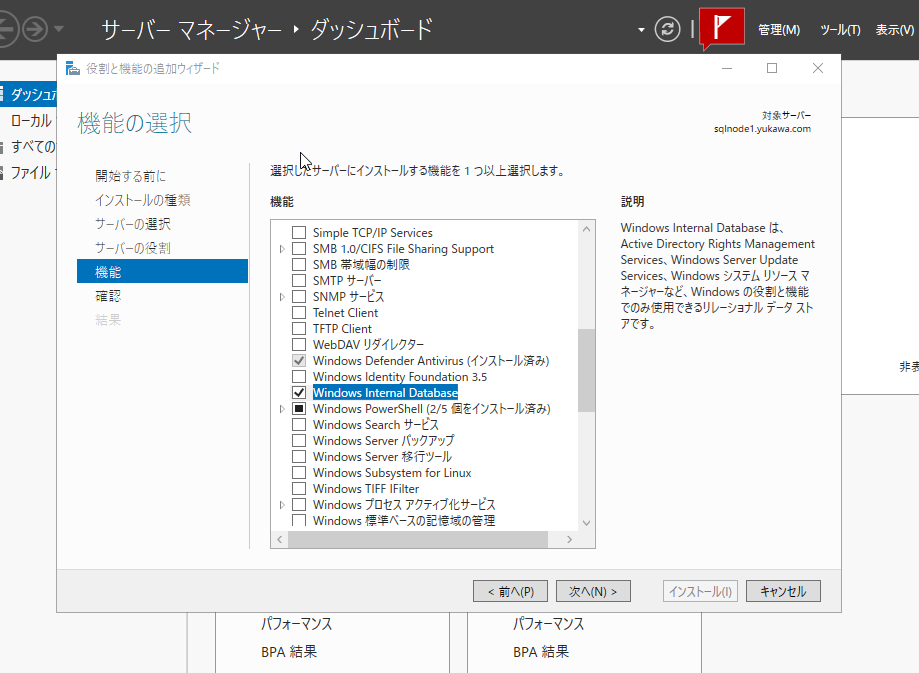This screenshot has height=673, width=919.
Task: Uncheck Windows Internal Database
Action: coord(298,392)
